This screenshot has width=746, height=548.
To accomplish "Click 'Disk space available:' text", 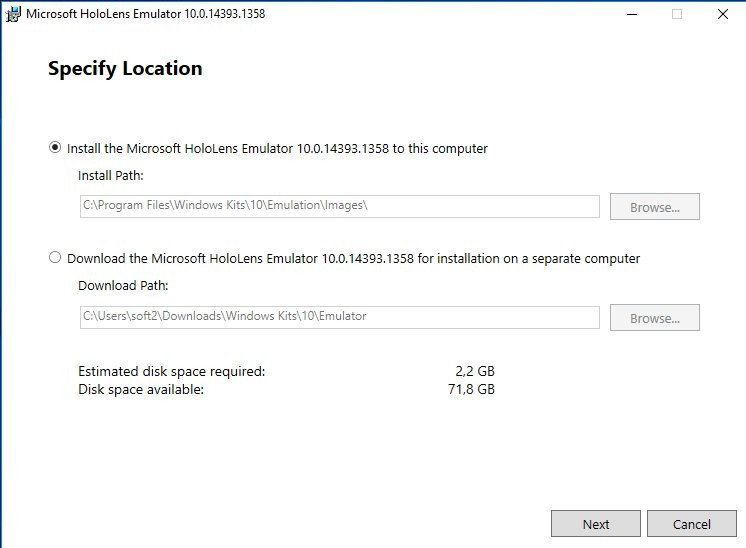I will coord(141,389).
